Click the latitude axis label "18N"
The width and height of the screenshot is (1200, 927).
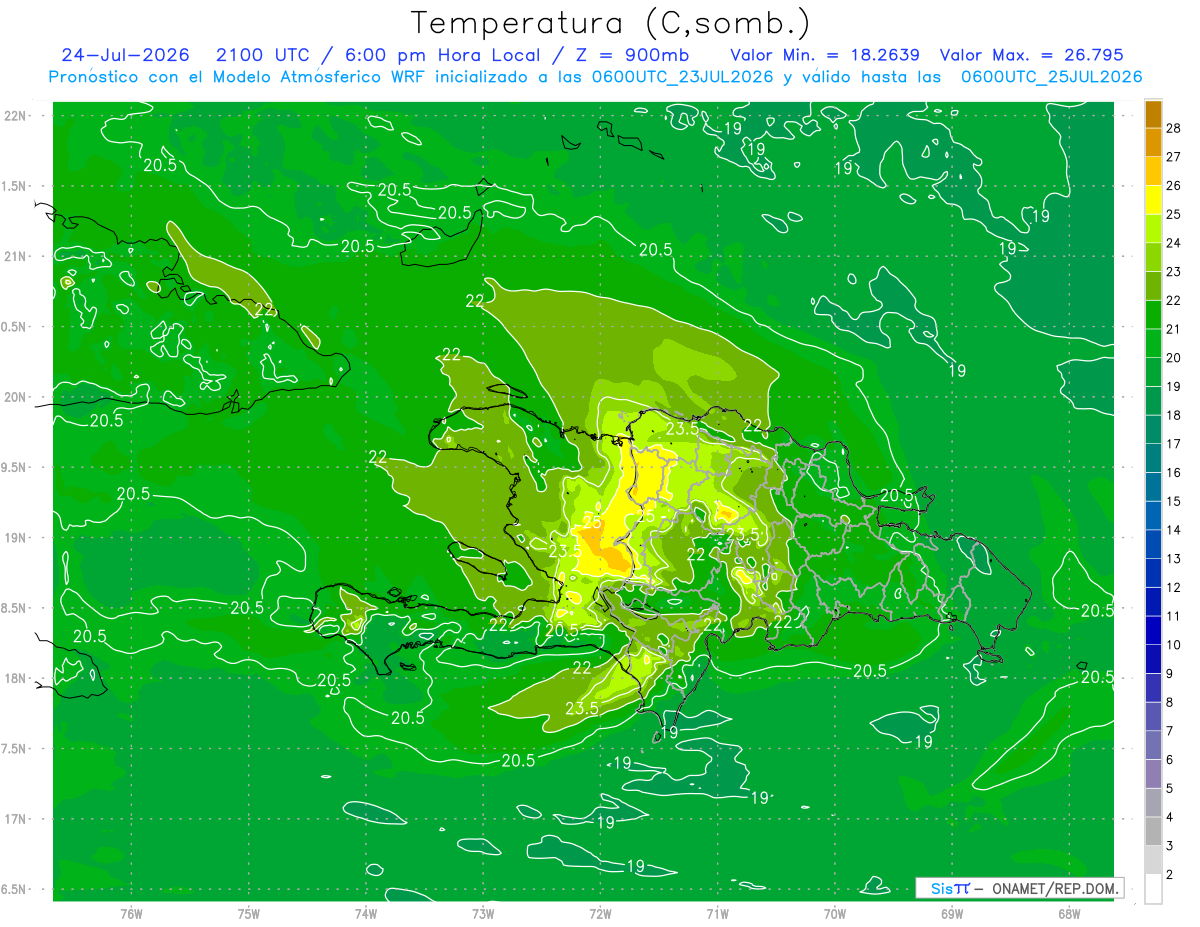15,678
